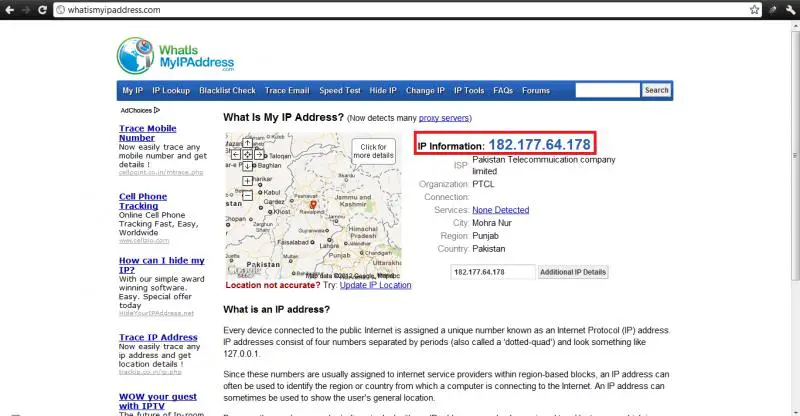Click the site search input field
Image resolution: width=800 pixels, height=416 pixels.
[x=607, y=90]
